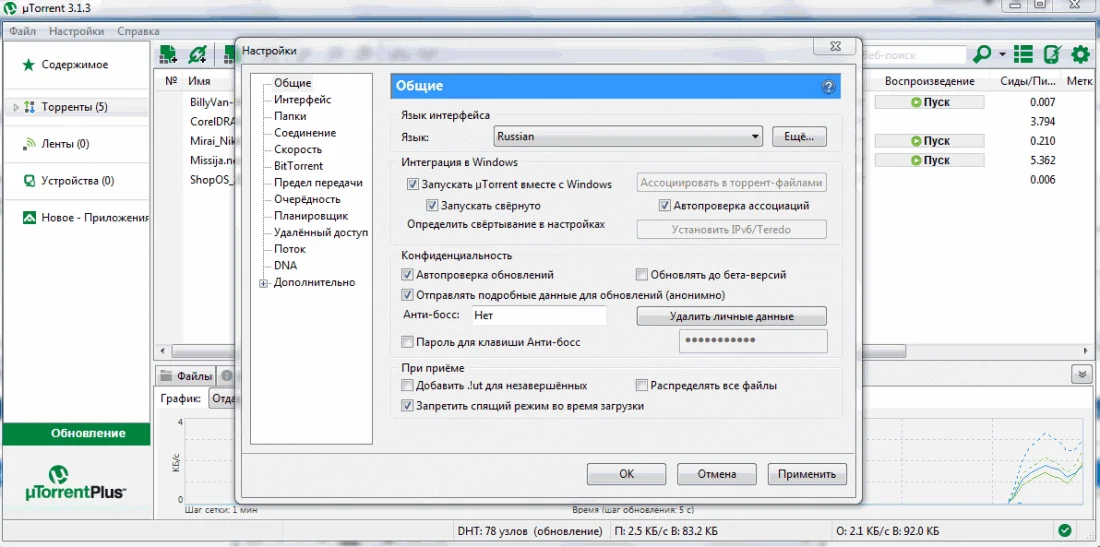Click the Анти-босс password field

(x=753, y=342)
